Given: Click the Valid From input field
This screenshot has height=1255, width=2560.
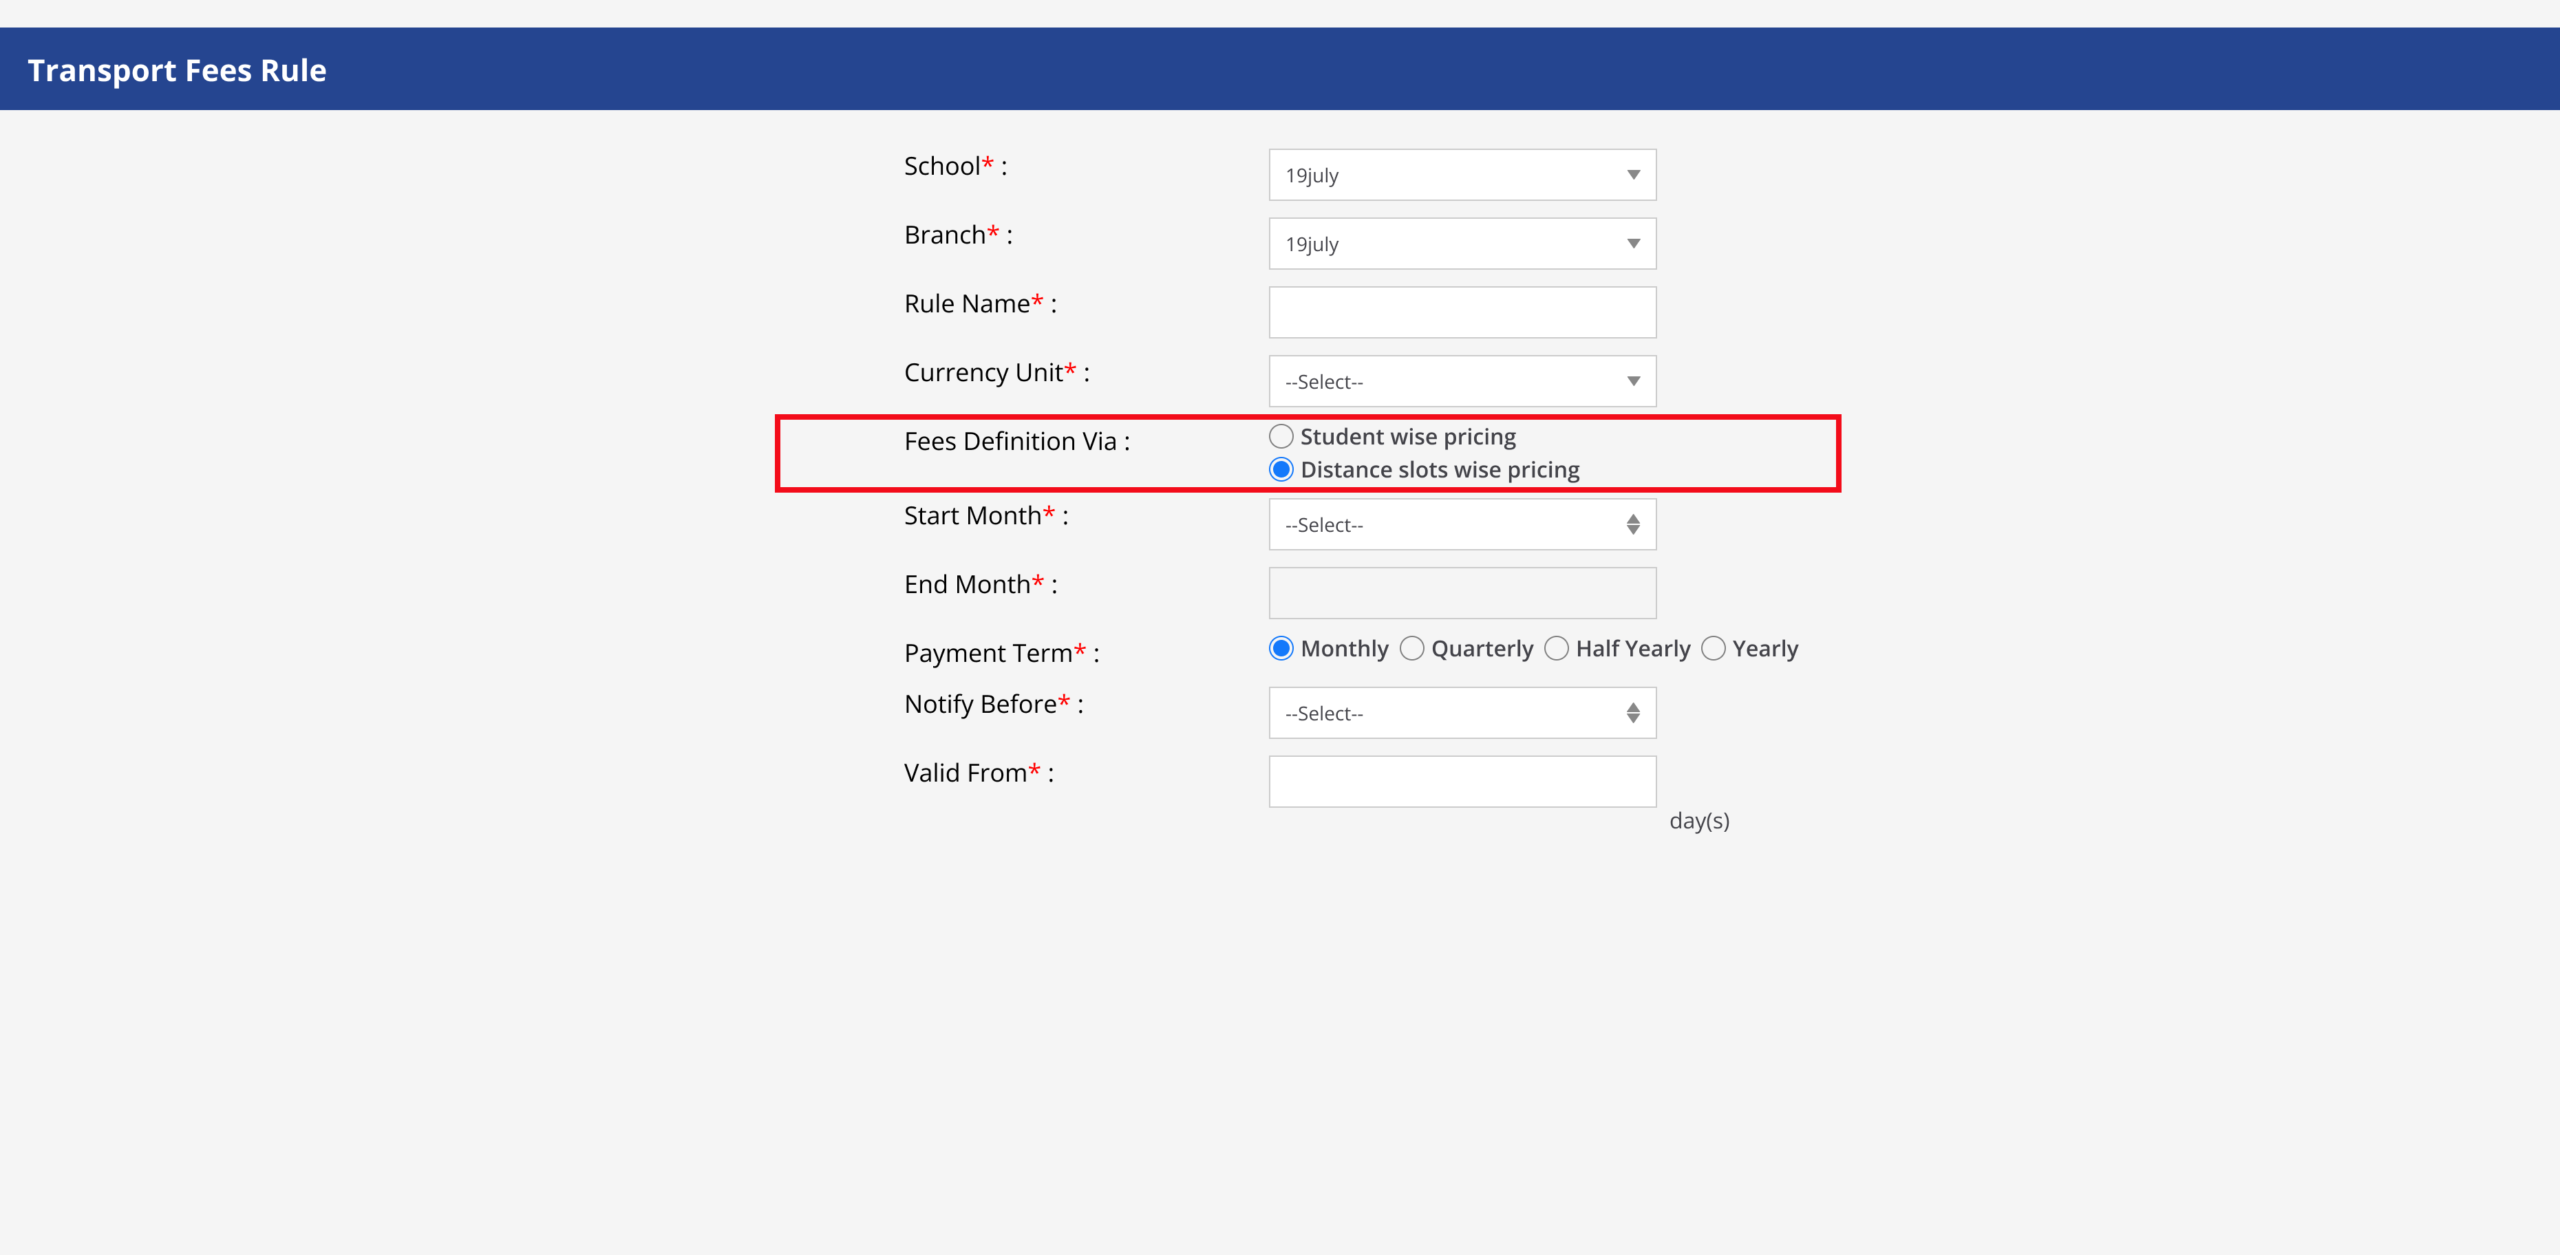Looking at the screenshot, I should pyautogui.click(x=1462, y=781).
